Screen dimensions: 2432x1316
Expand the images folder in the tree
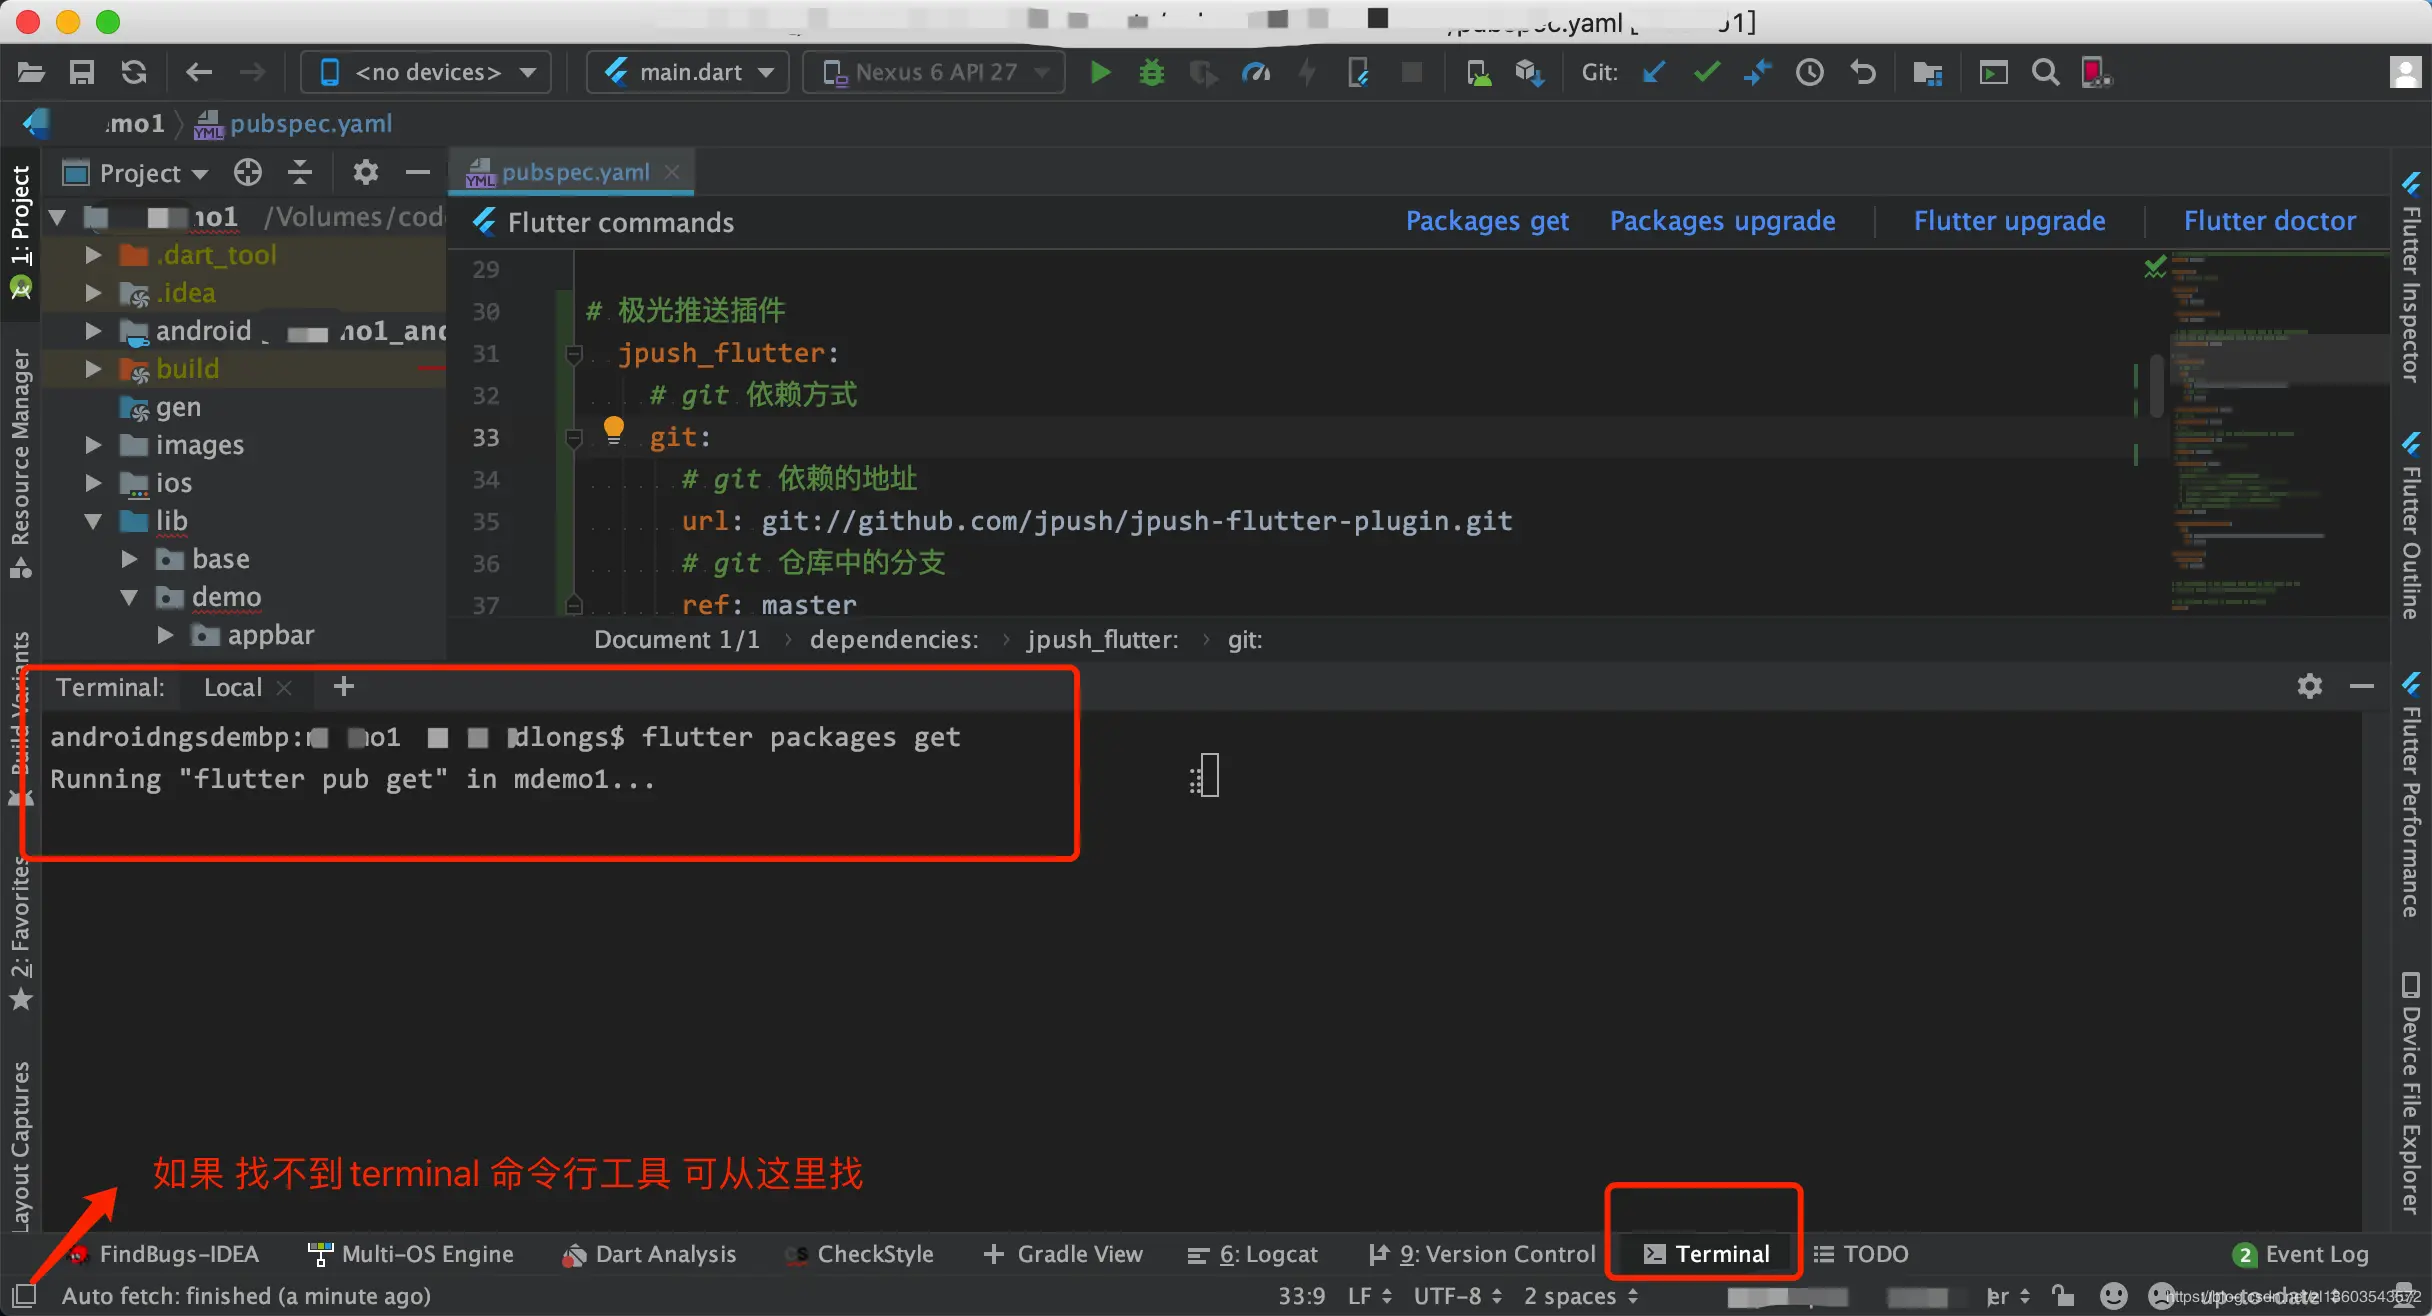click(x=93, y=444)
